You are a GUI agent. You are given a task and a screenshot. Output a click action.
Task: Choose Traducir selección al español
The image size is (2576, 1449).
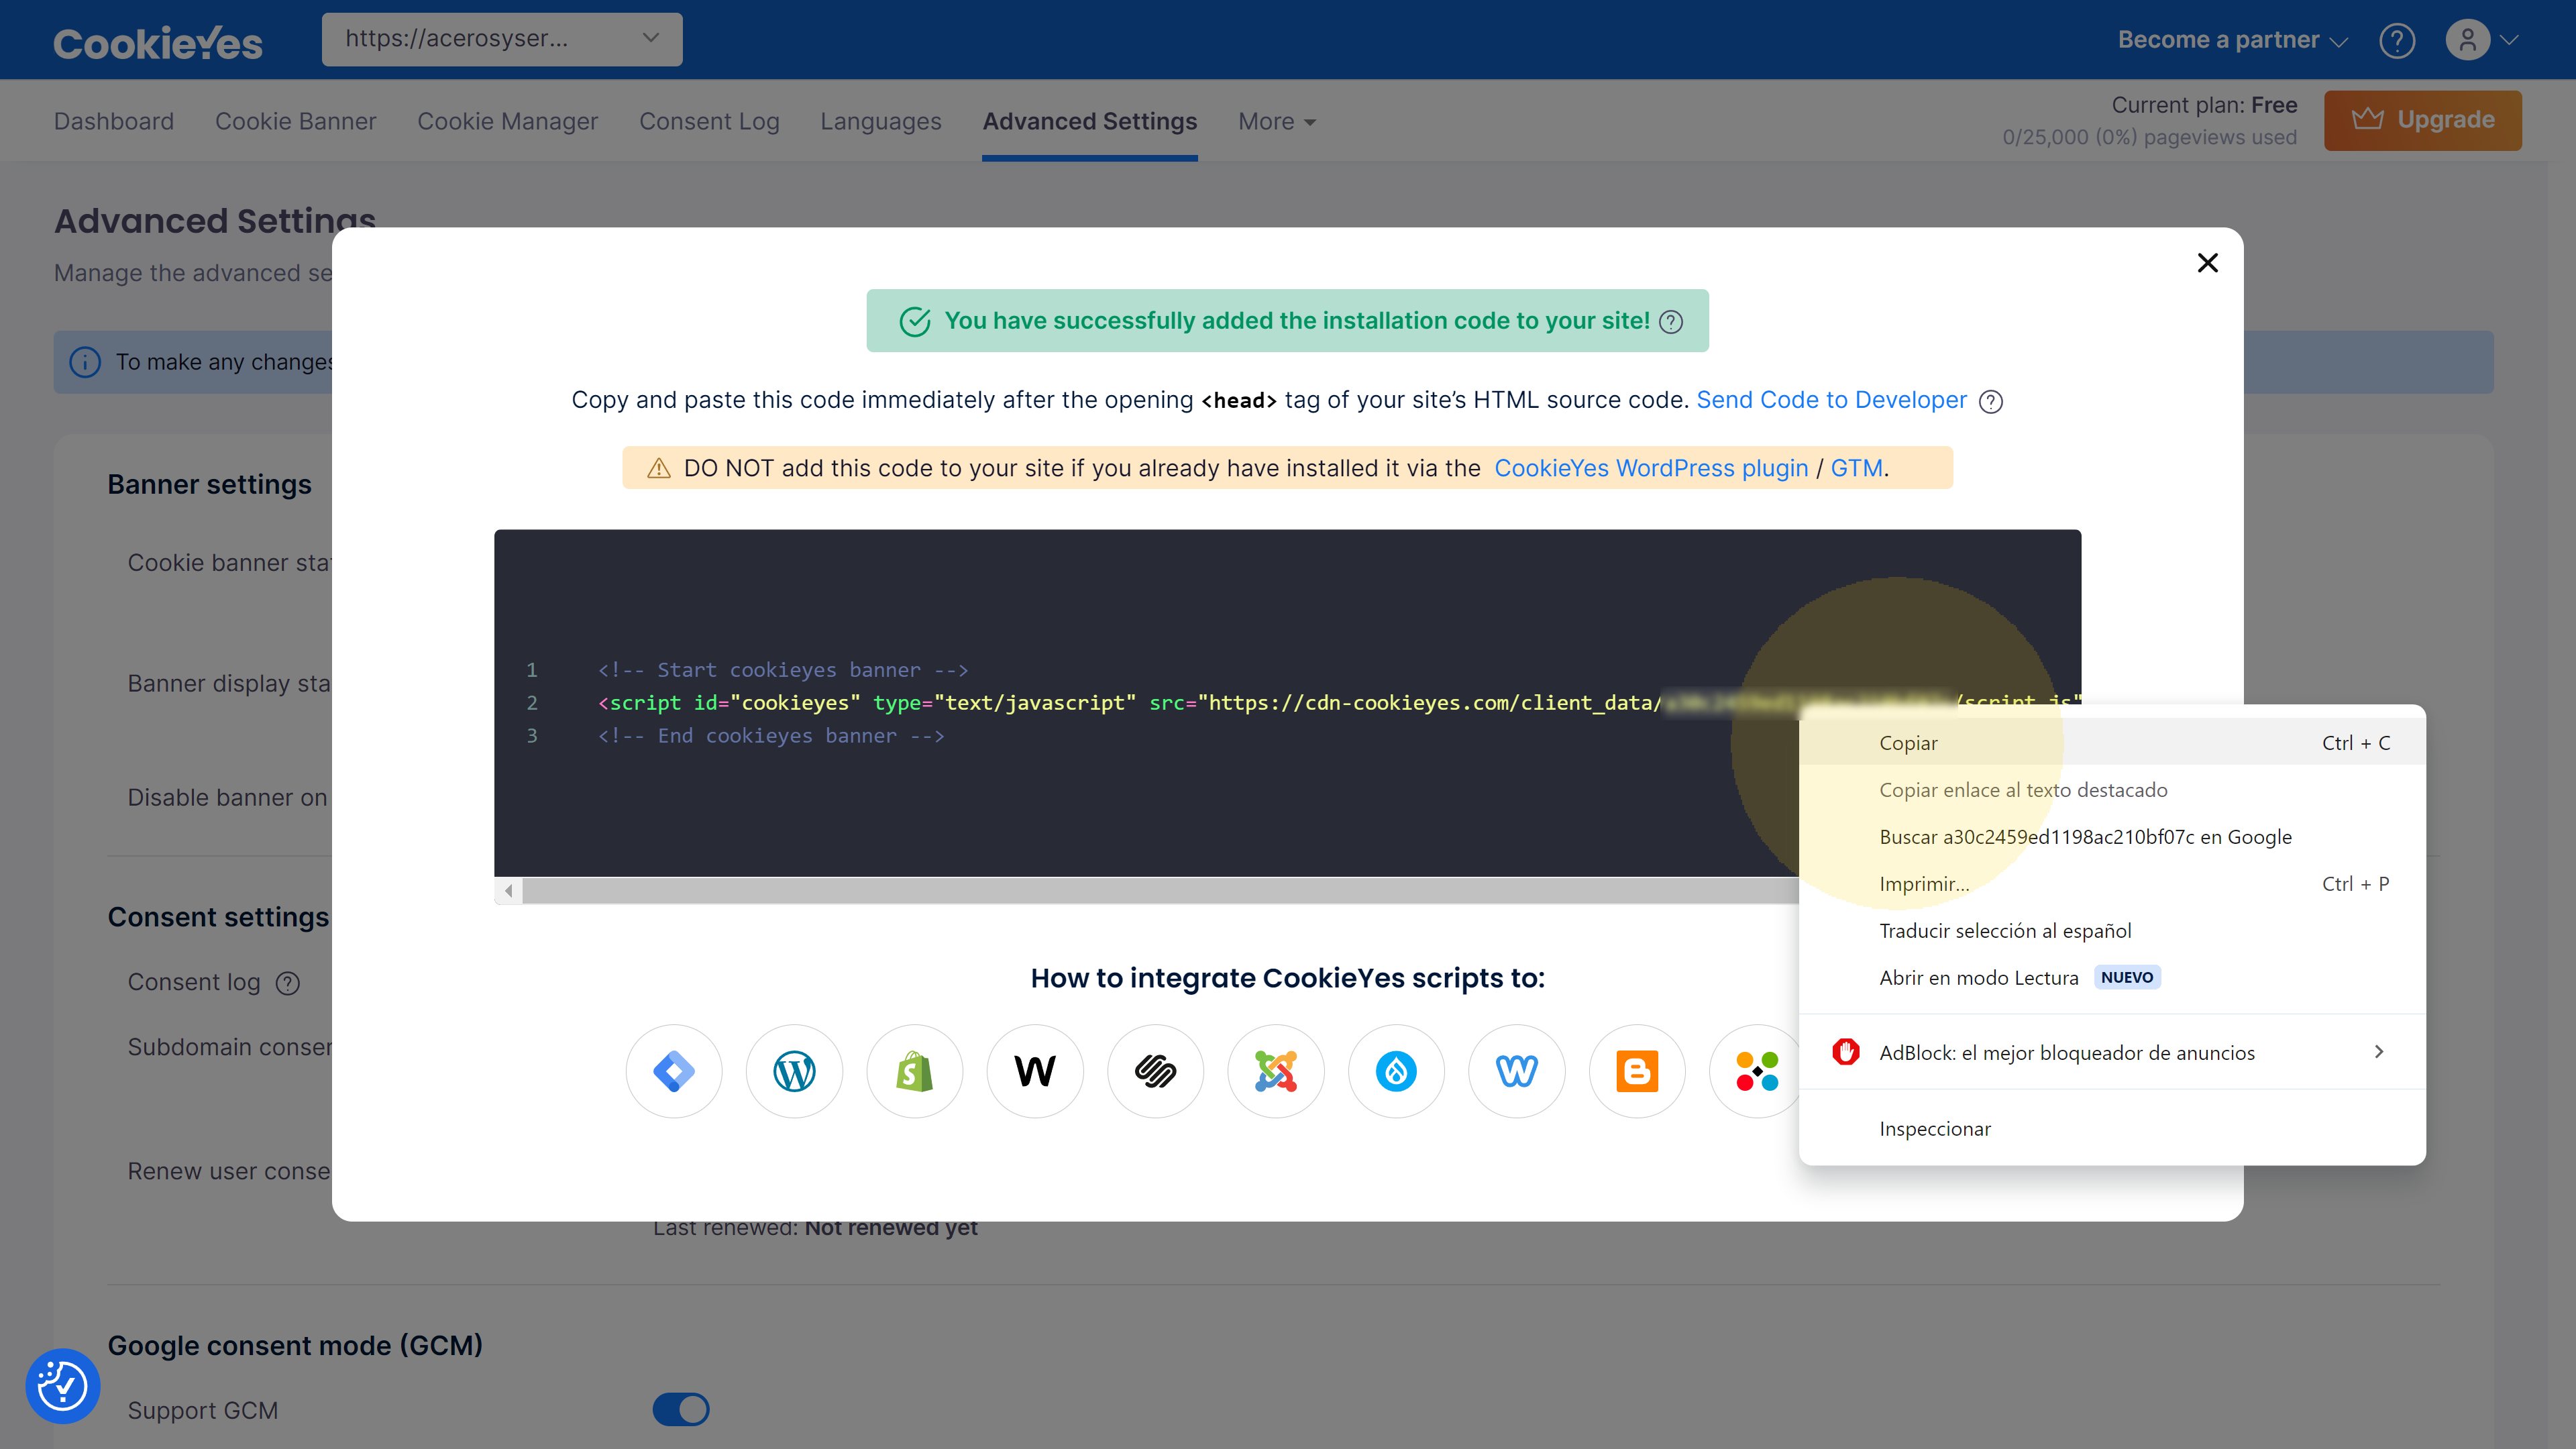[2112, 931]
